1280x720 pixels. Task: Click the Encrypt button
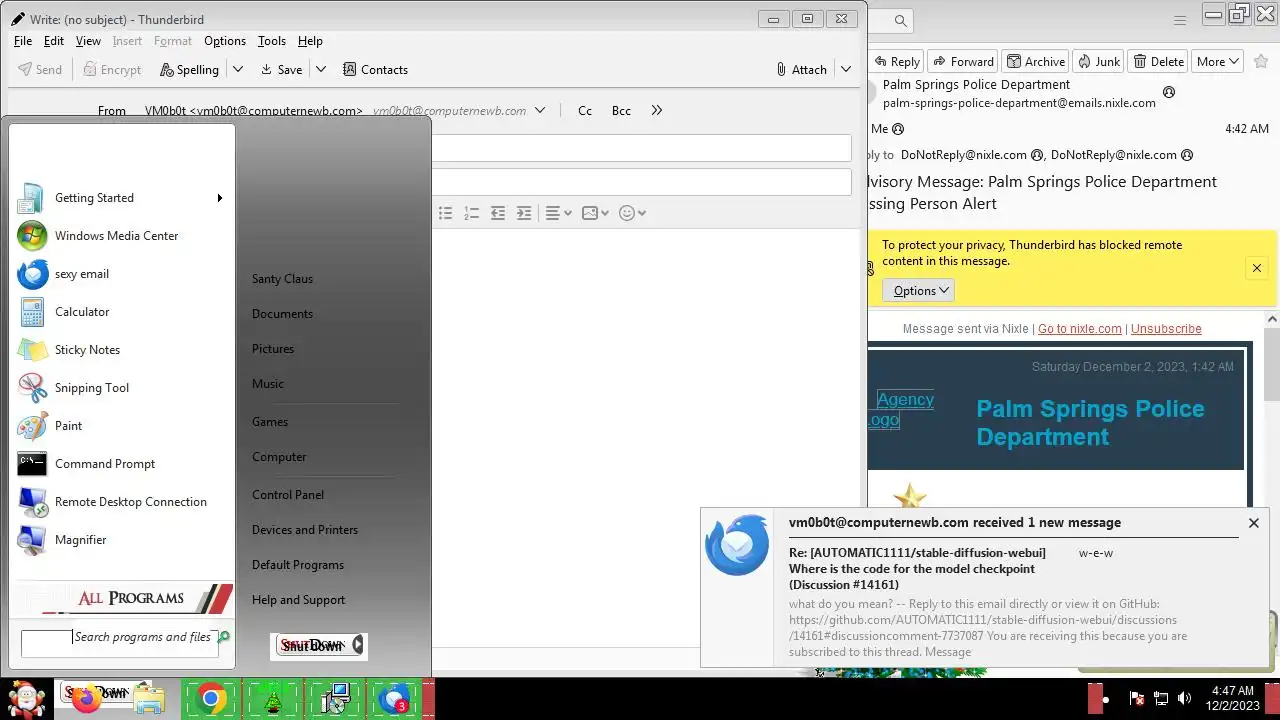112,69
